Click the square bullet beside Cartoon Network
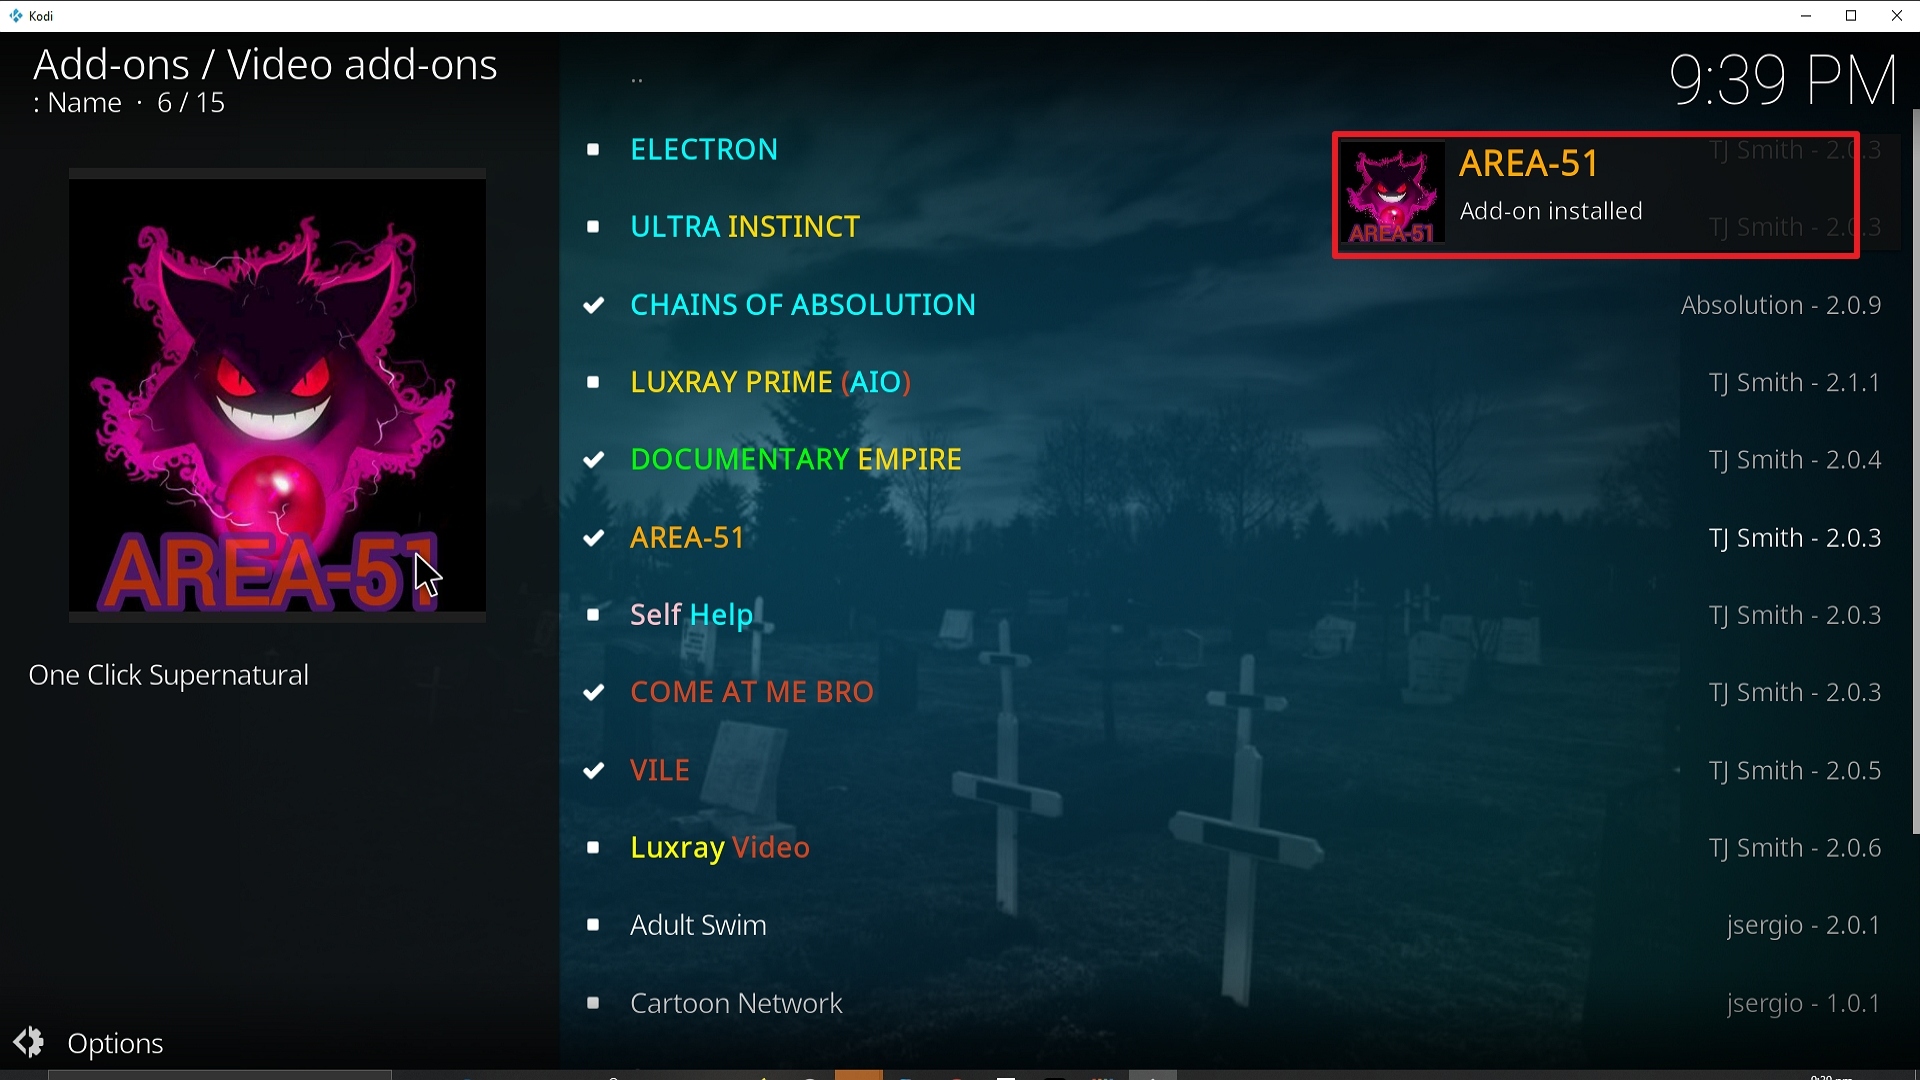Viewport: 1920px width, 1080px height. click(x=593, y=1003)
